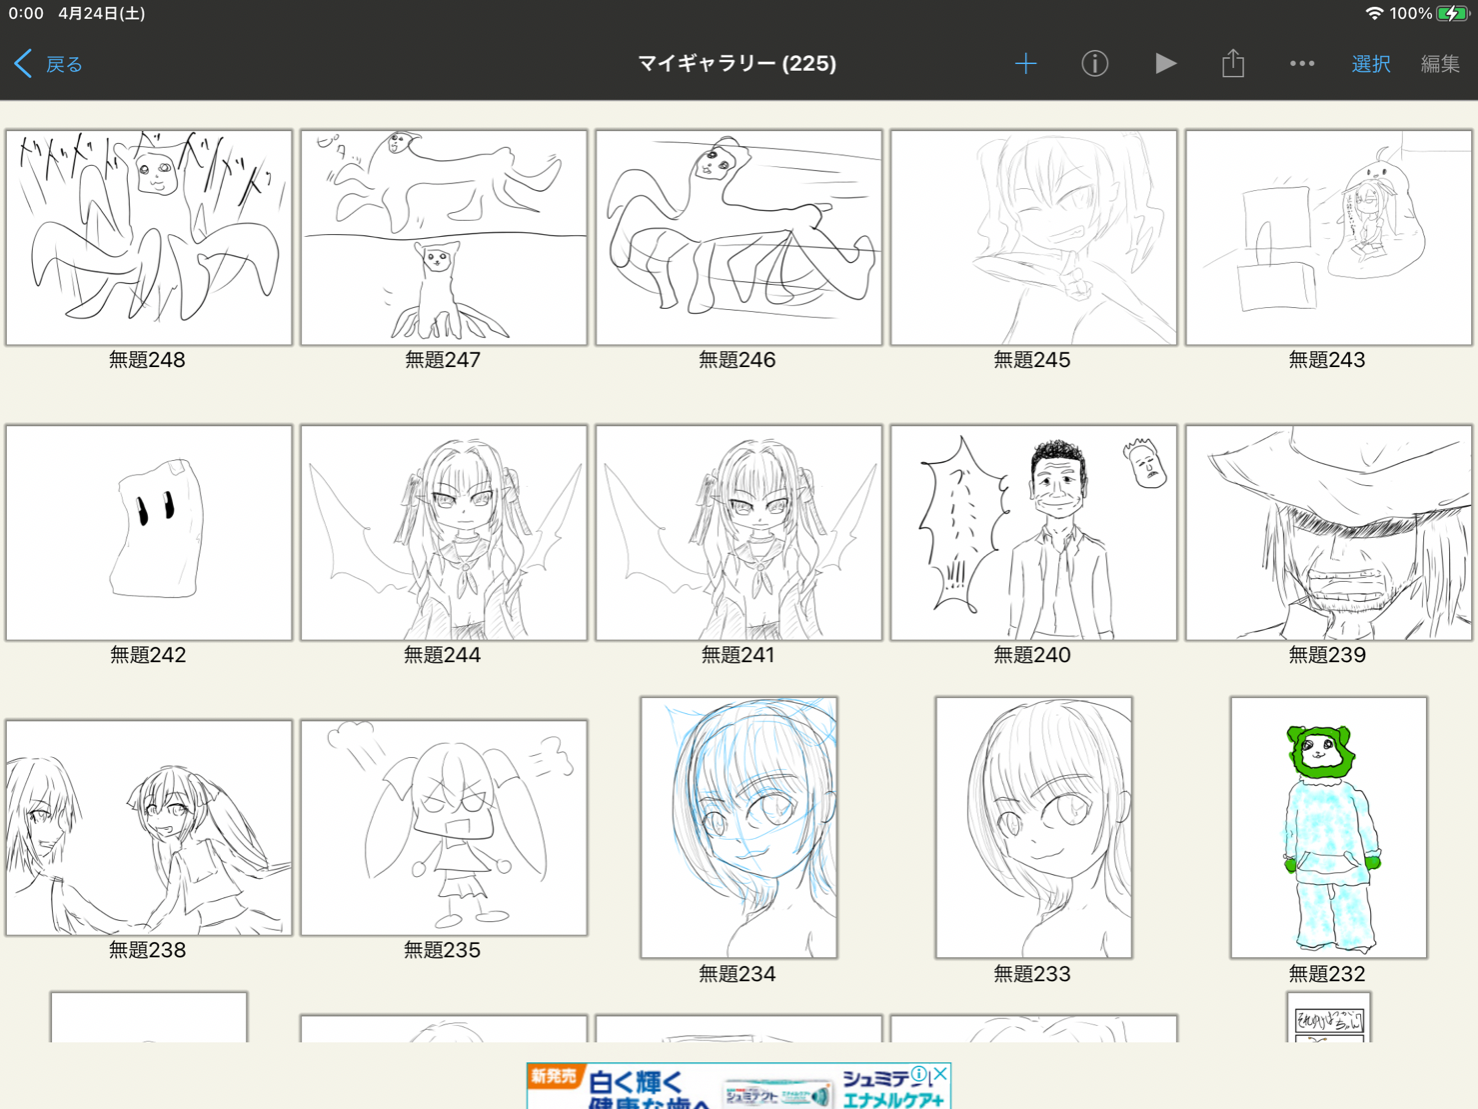Open artwork thumbnail 無題243
This screenshot has height=1109, width=1478.
click(x=1329, y=238)
